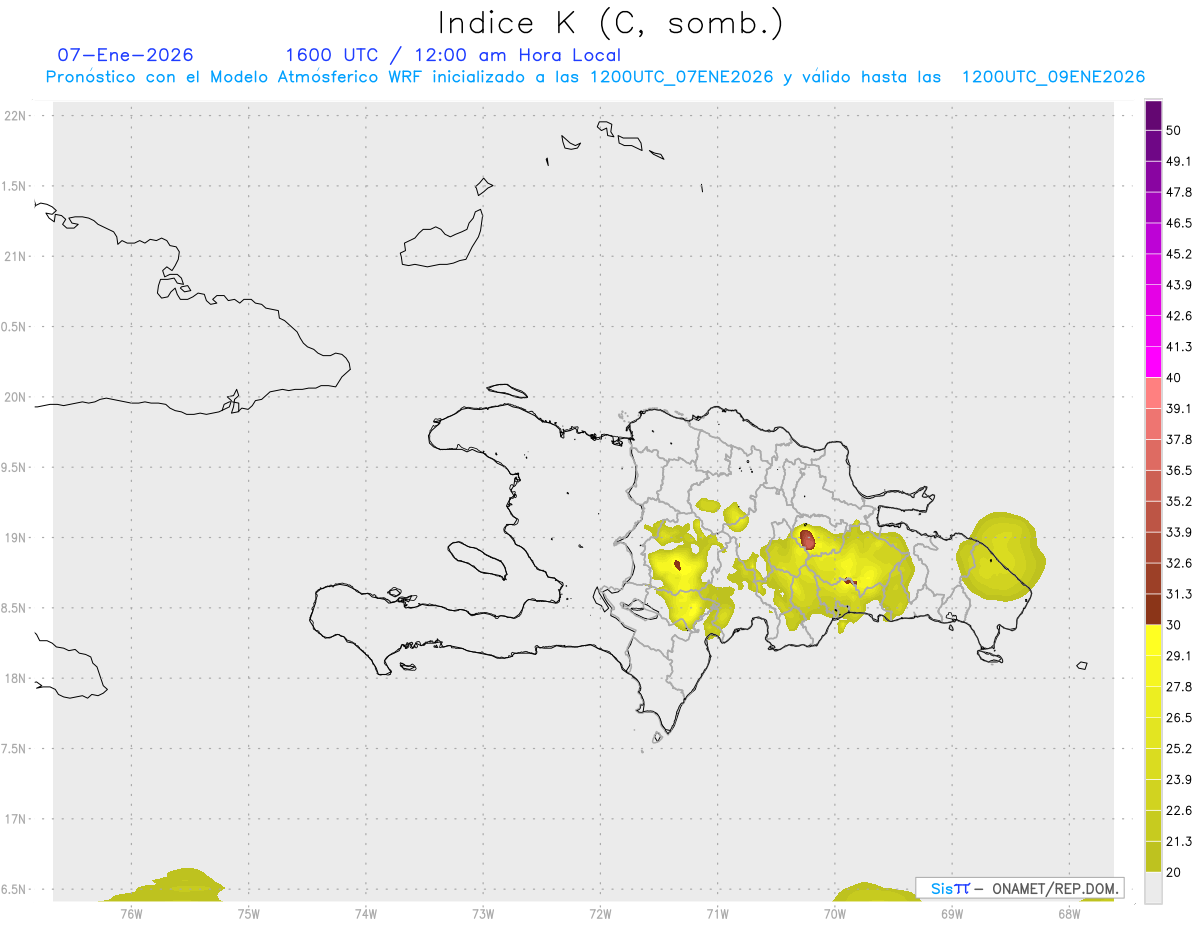
Task: Pick the reddish swatch between 35.2 and 33.9
Action: [x=1153, y=517]
